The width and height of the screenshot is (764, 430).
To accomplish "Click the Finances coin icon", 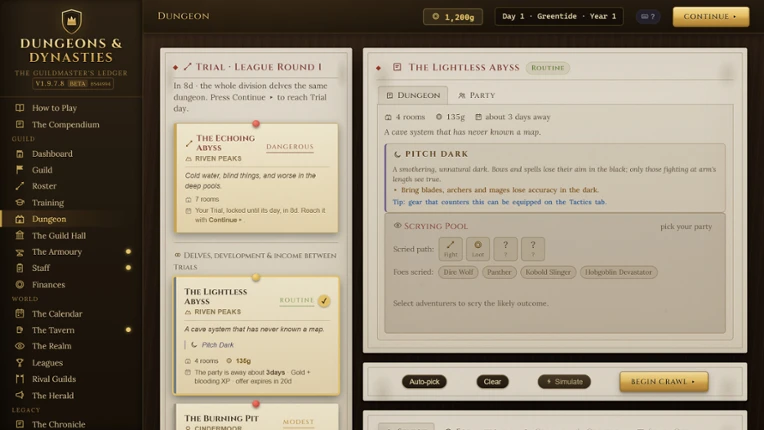I will tap(19, 284).
